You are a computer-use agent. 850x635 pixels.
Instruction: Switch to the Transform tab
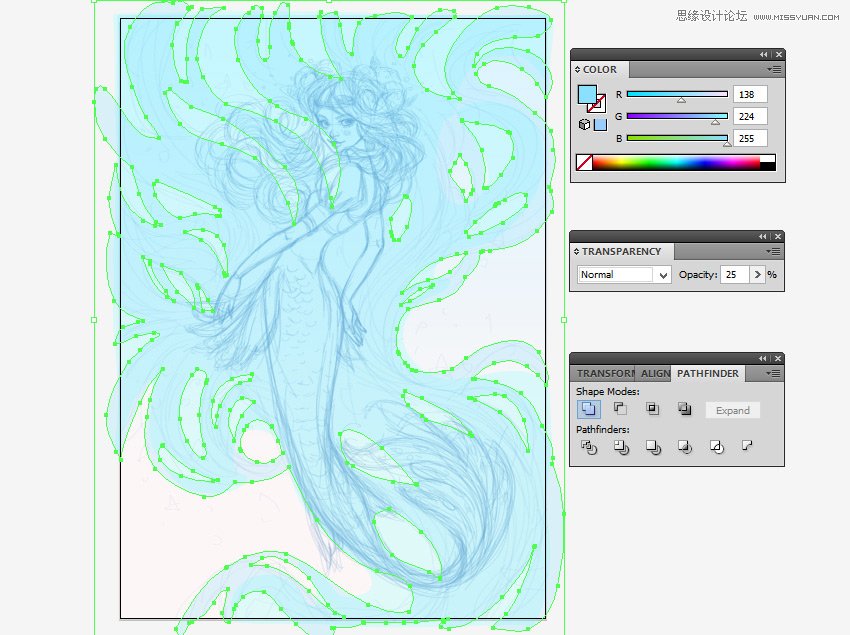[604, 373]
